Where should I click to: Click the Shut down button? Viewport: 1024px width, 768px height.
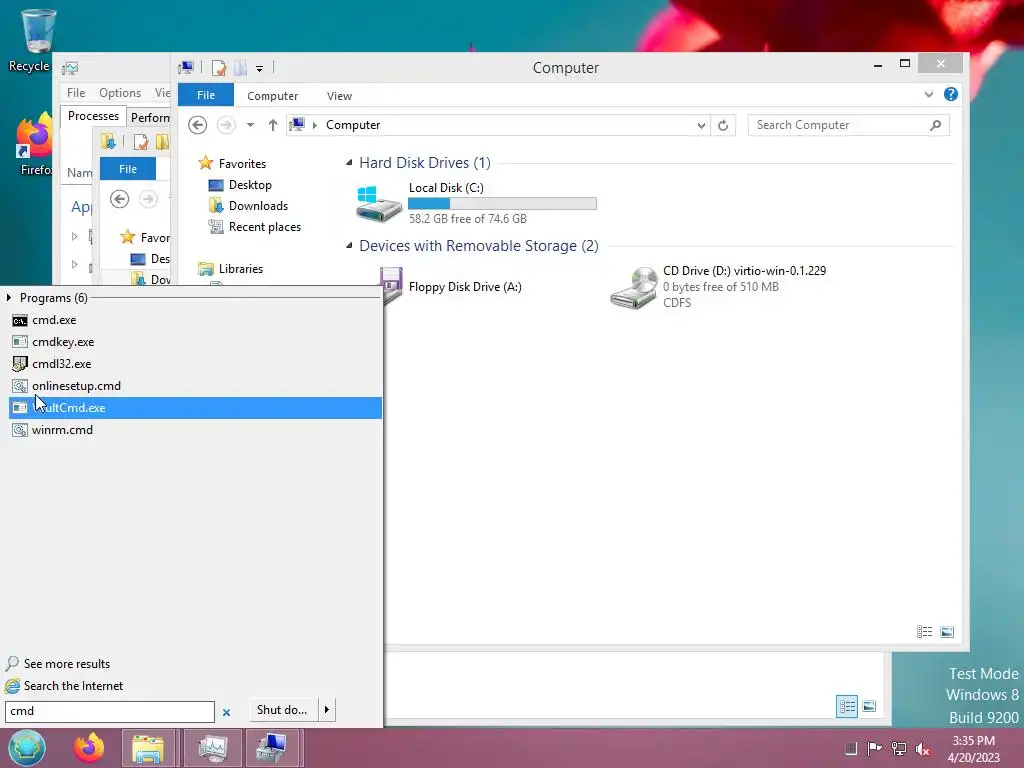click(283, 710)
